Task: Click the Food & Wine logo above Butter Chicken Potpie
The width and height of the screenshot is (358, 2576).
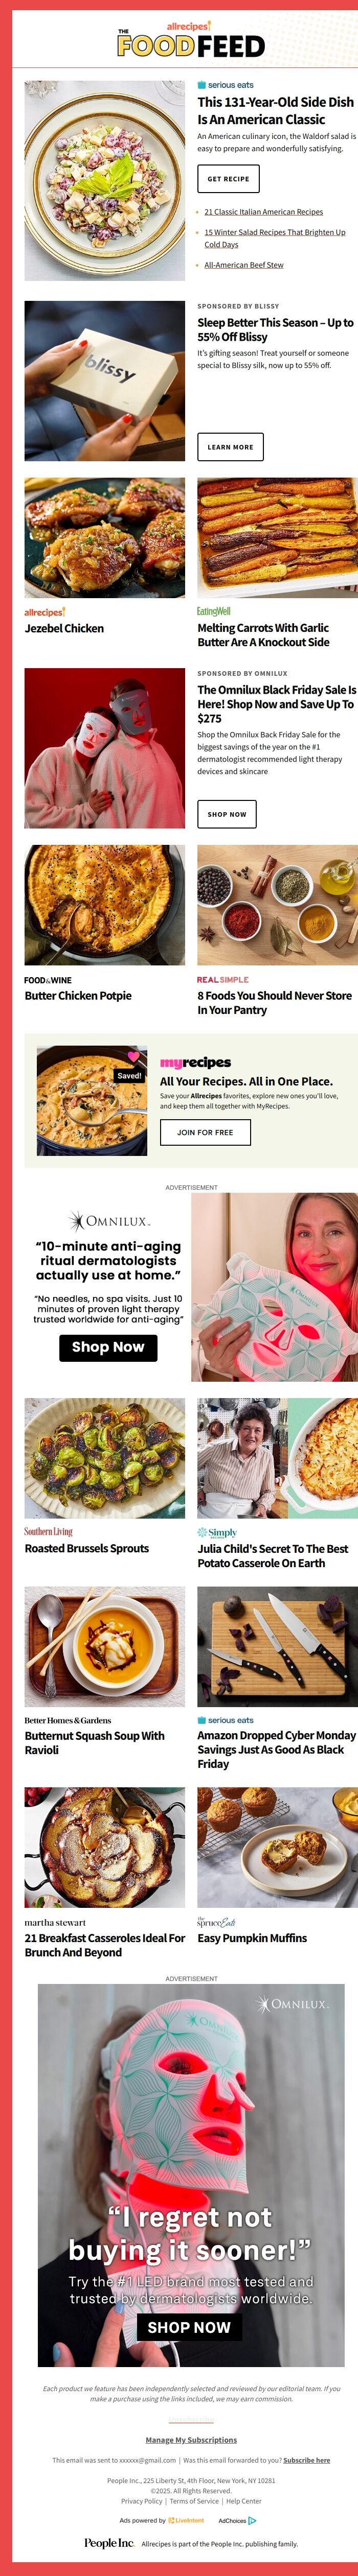Action: pos(48,980)
